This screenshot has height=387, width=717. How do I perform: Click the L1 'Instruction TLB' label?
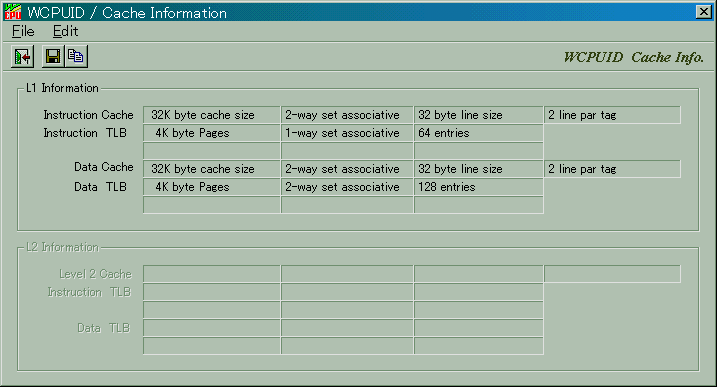tap(85, 133)
